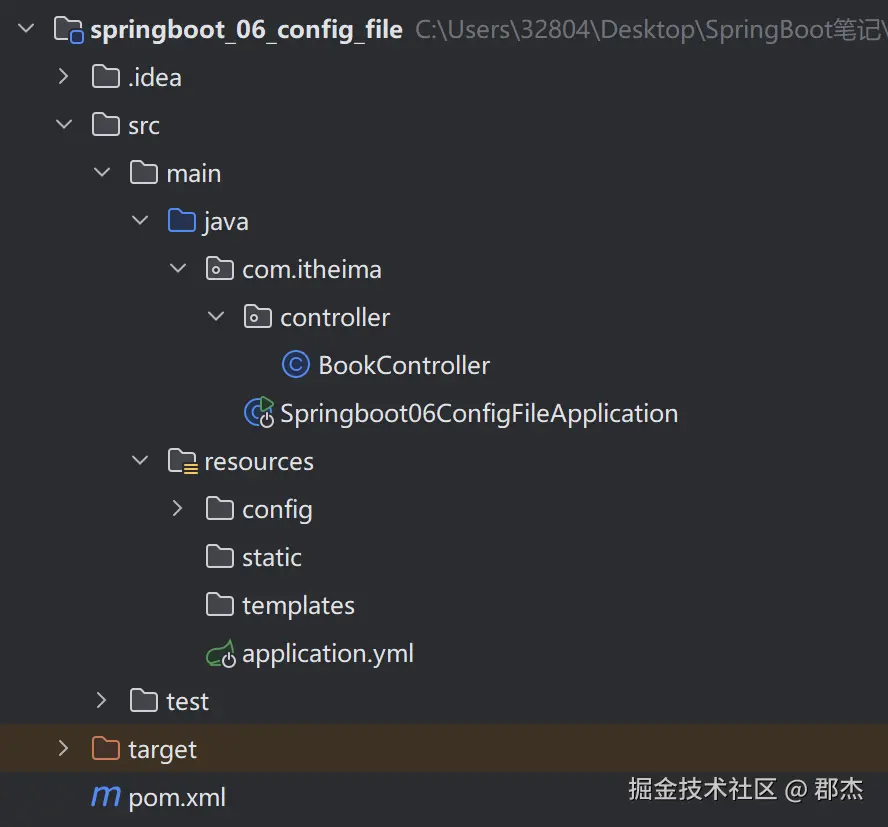The width and height of the screenshot is (888, 827).
Task: Select the main folder label
Action: tap(193, 173)
